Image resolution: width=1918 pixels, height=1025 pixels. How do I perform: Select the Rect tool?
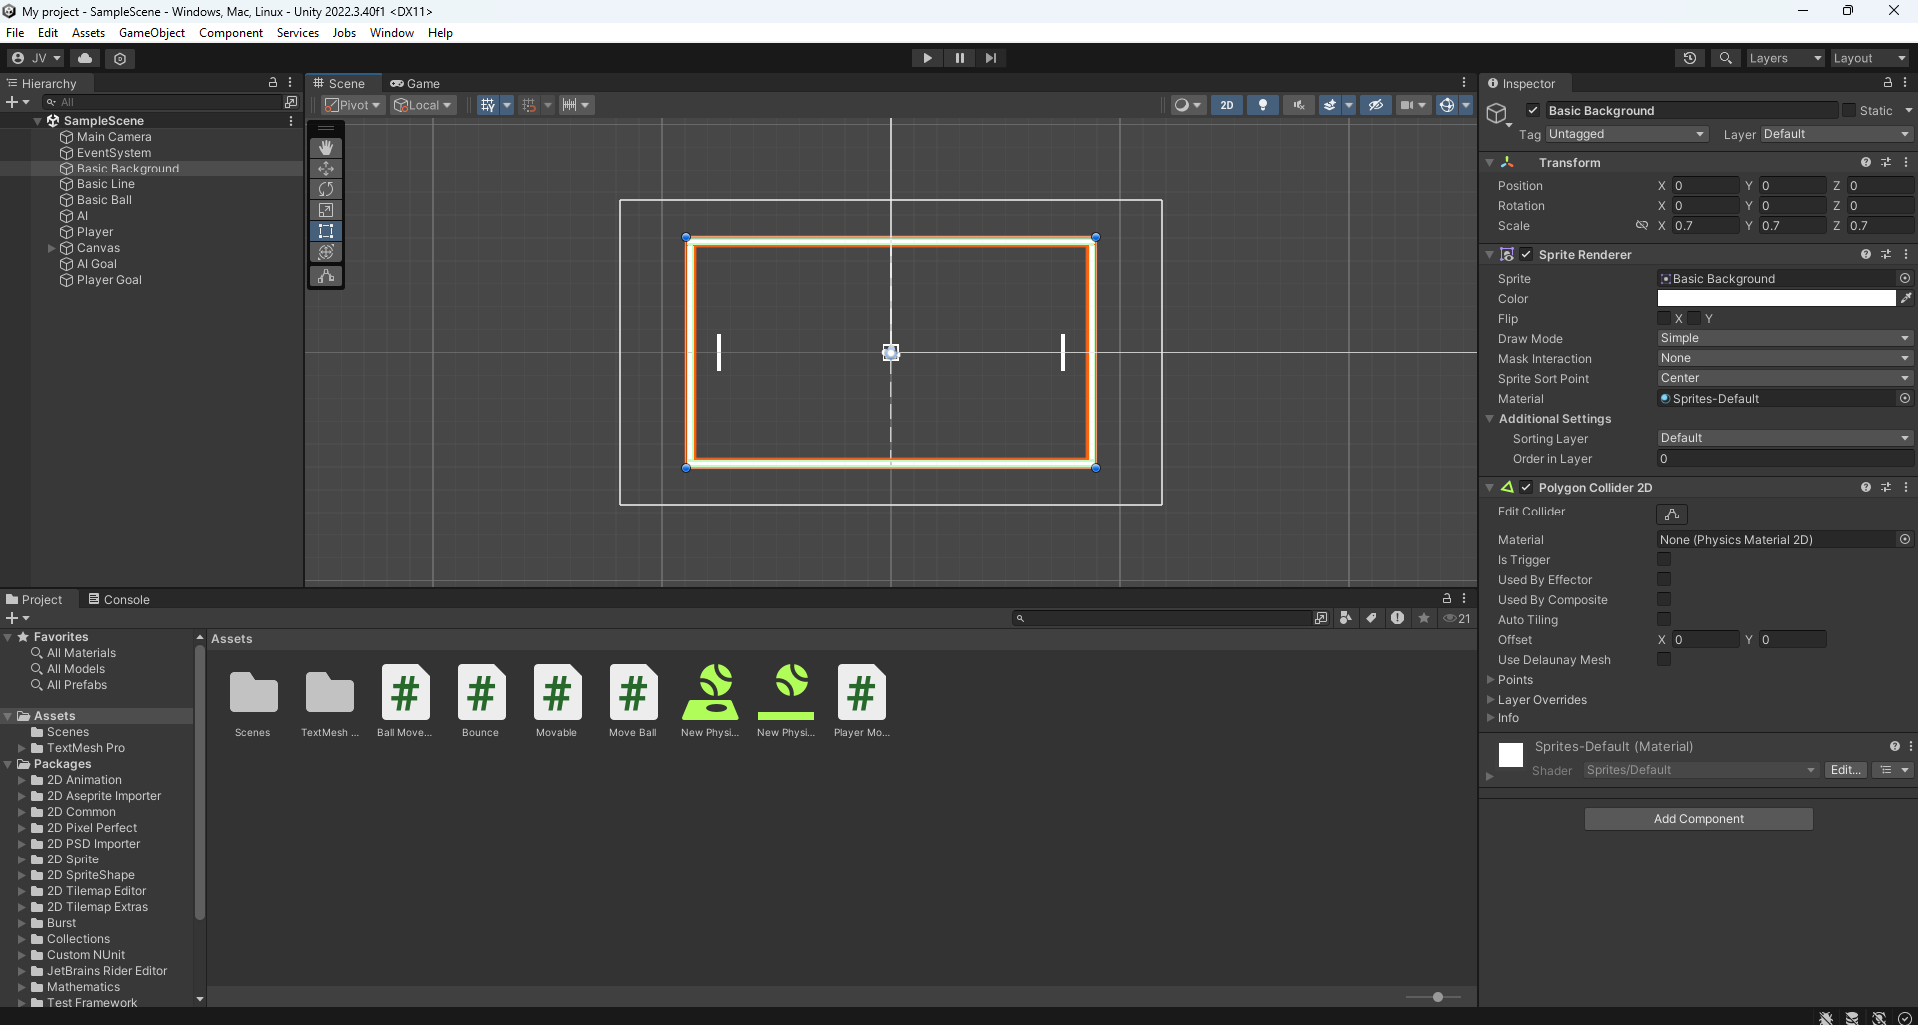point(326,231)
